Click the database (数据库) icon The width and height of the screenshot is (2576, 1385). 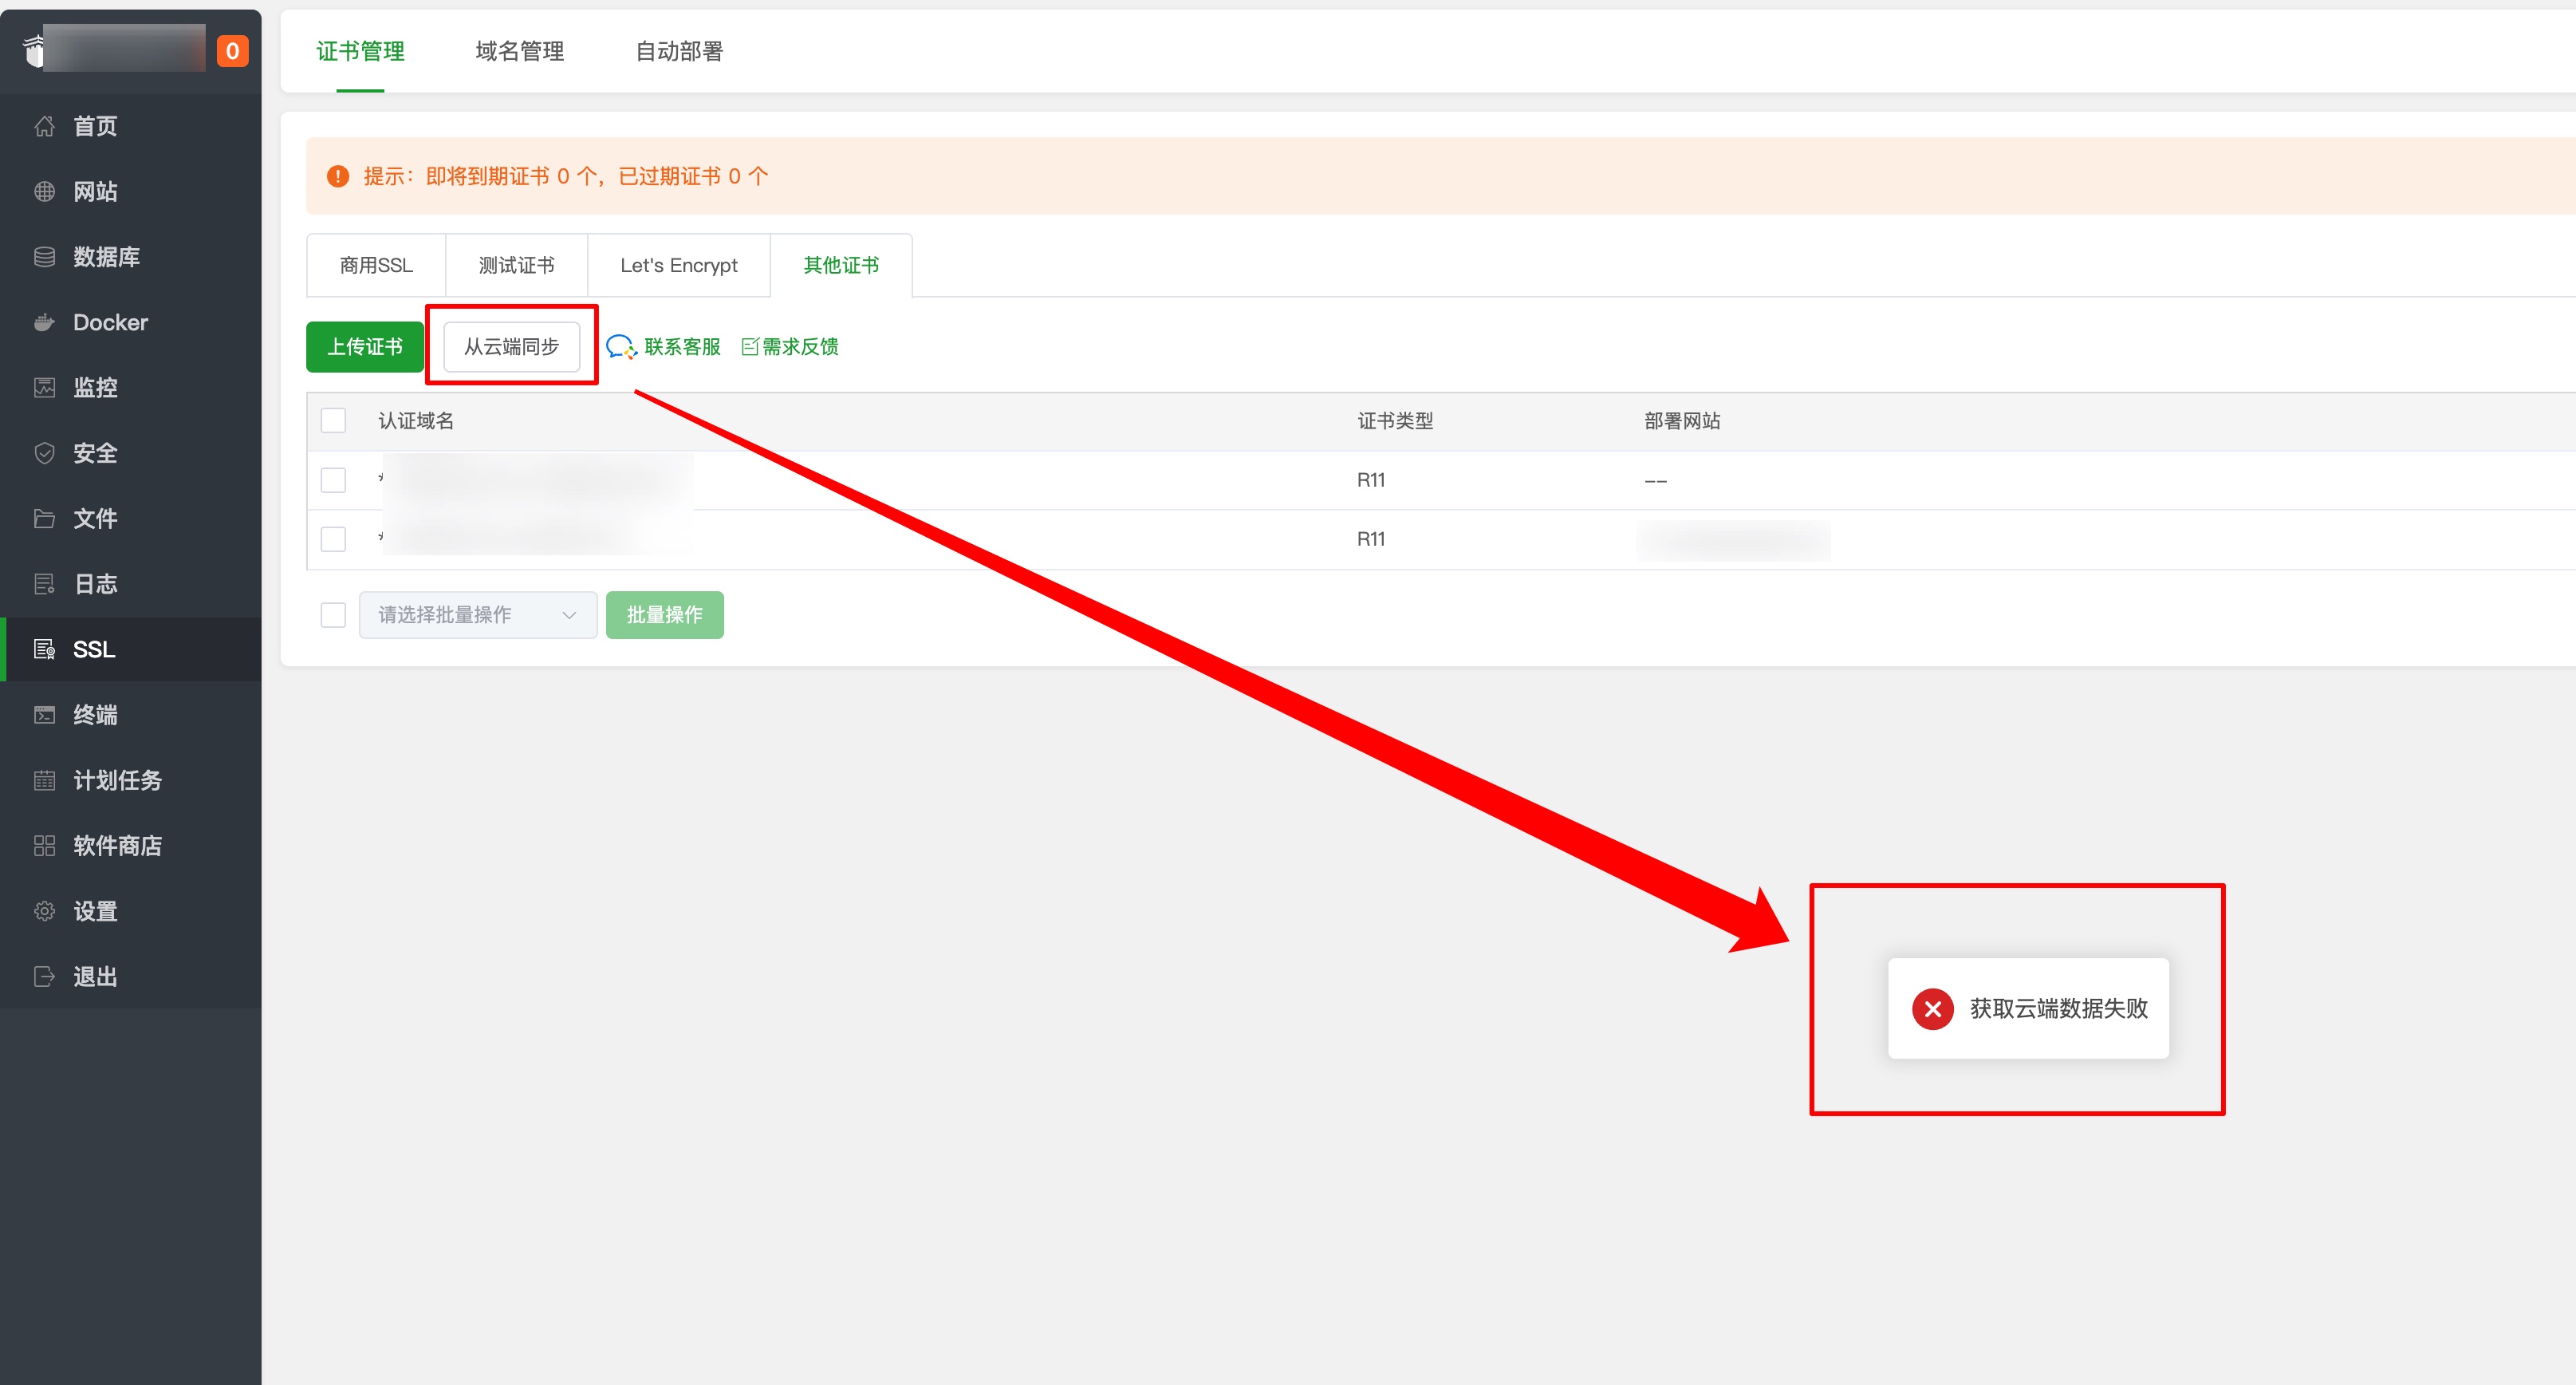[x=44, y=257]
